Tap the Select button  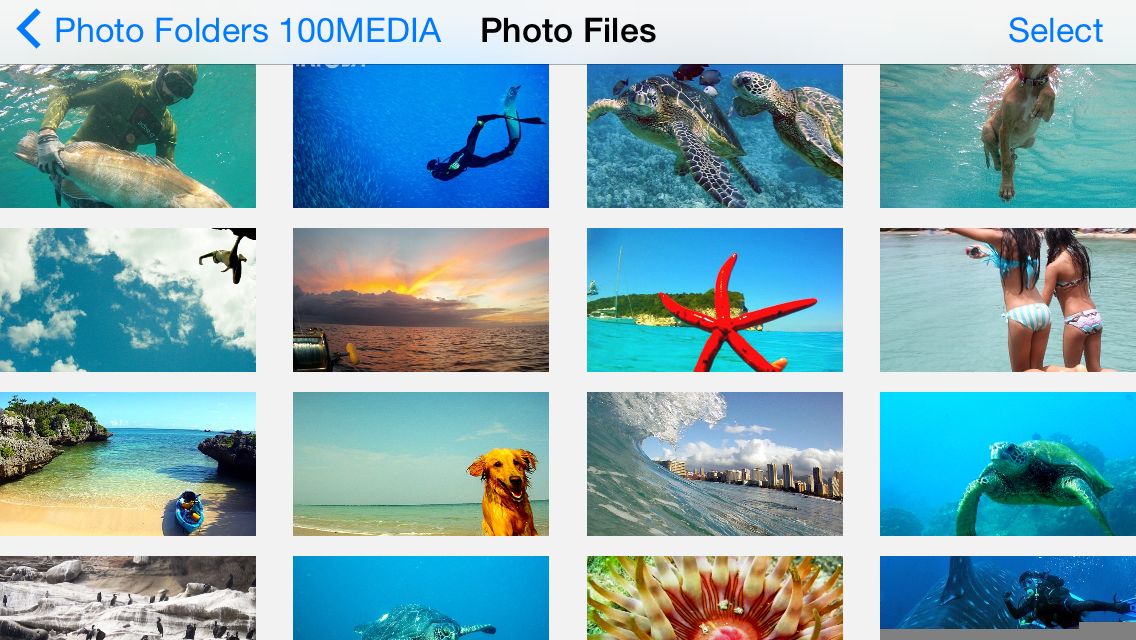pos(1055,30)
